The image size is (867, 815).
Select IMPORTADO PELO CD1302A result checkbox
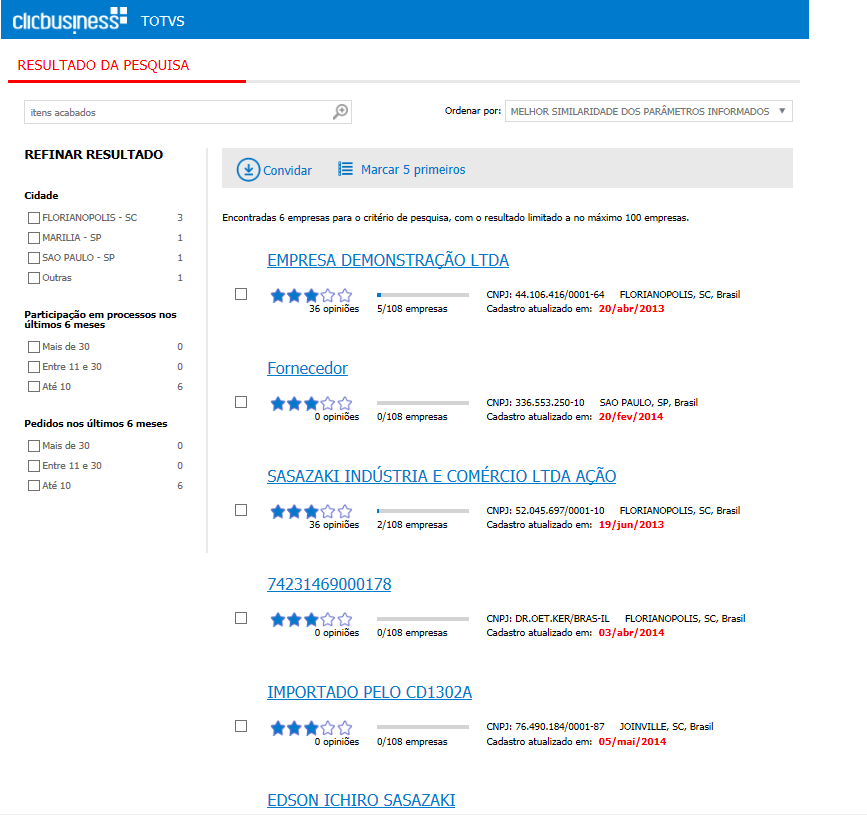[x=241, y=726]
